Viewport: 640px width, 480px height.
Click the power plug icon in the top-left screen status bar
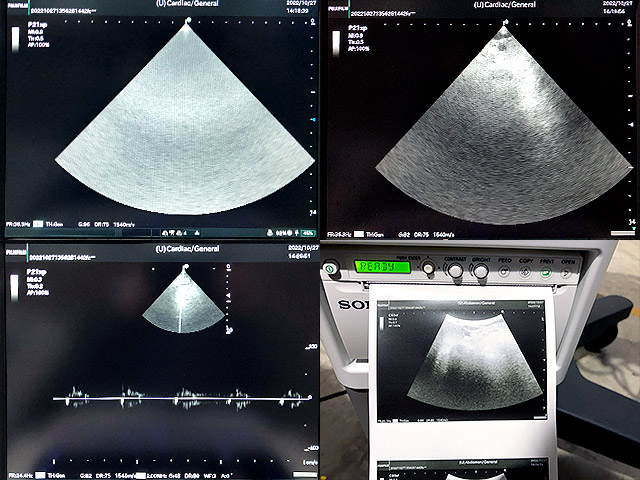click(x=296, y=233)
